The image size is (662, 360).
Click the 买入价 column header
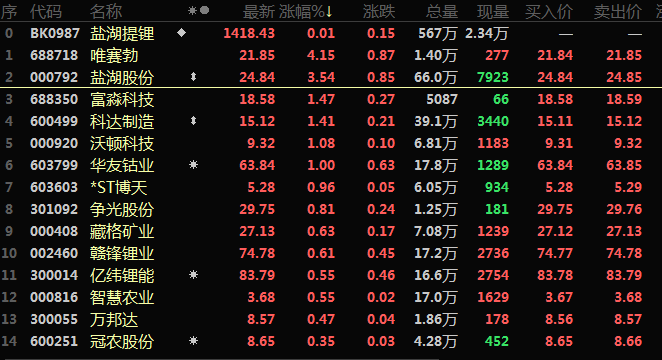[549, 11]
